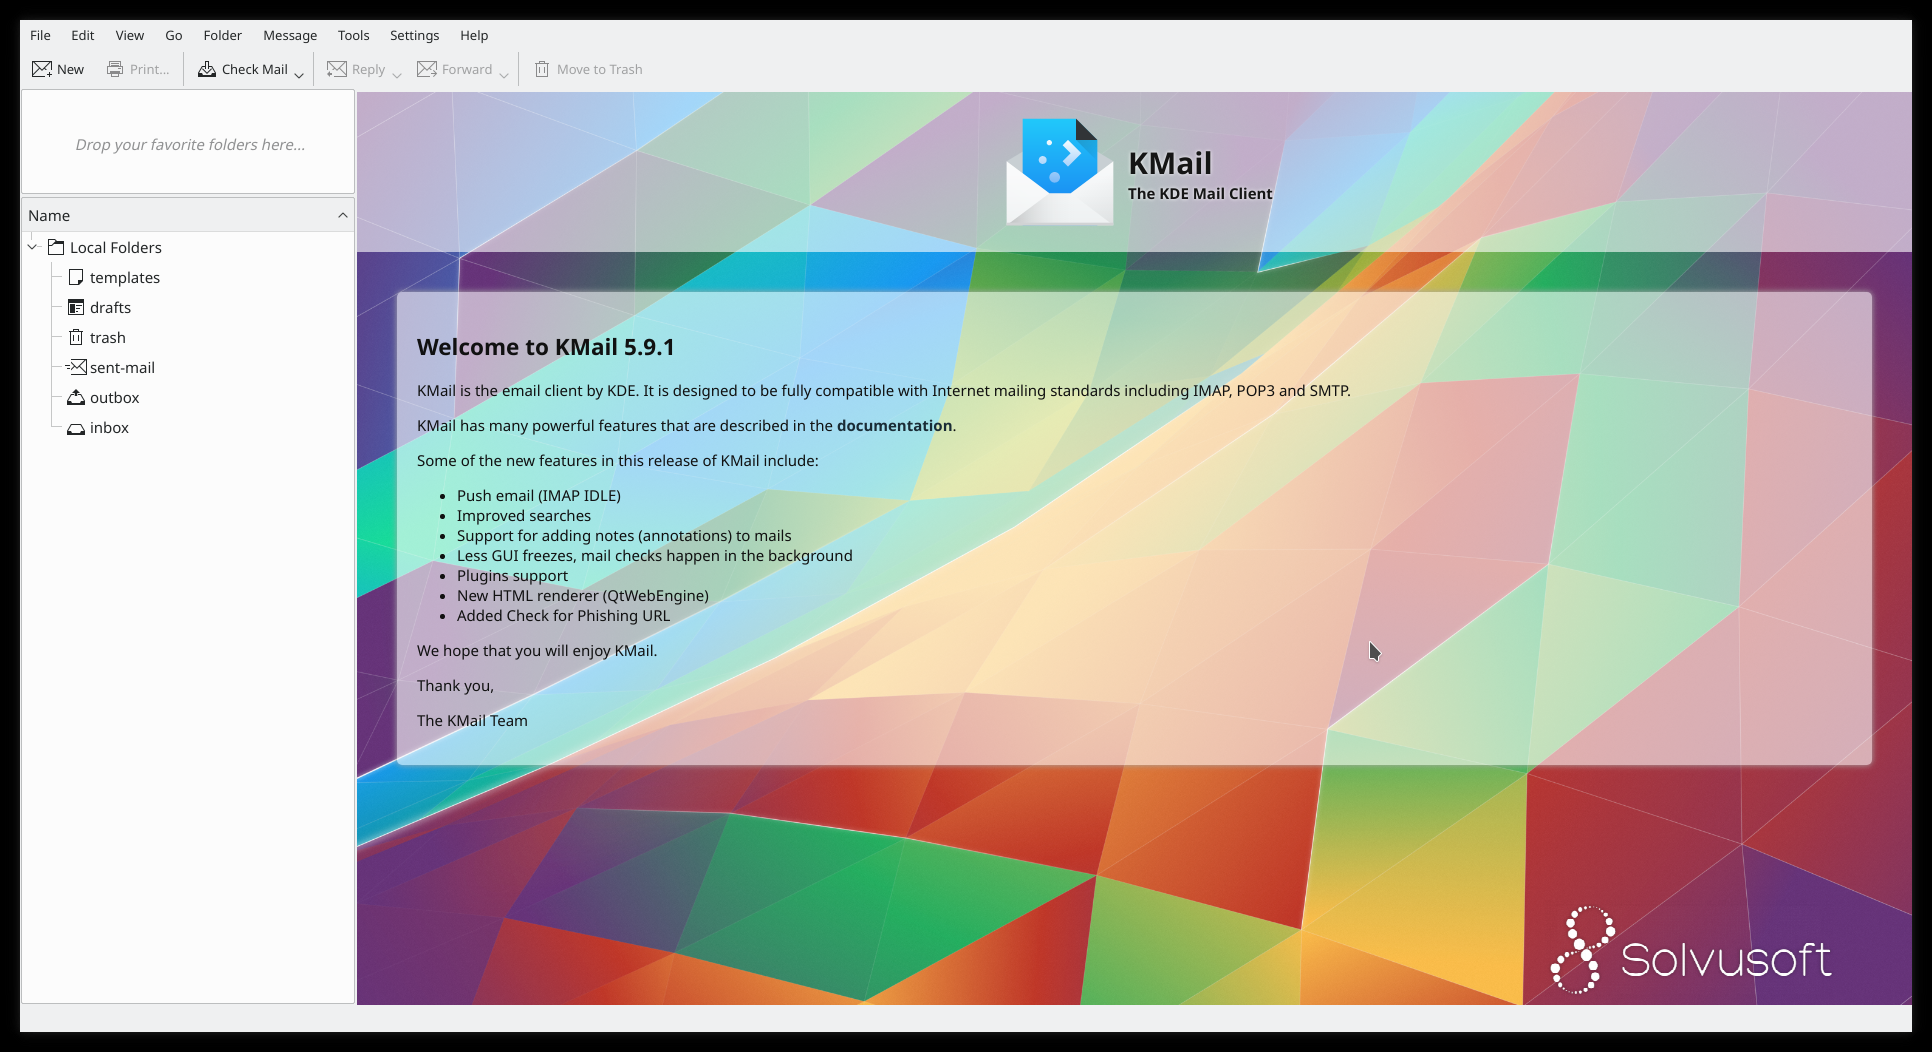Click the inbox folder icon
The width and height of the screenshot is (1932, 1052).
(x=76, y=428)
